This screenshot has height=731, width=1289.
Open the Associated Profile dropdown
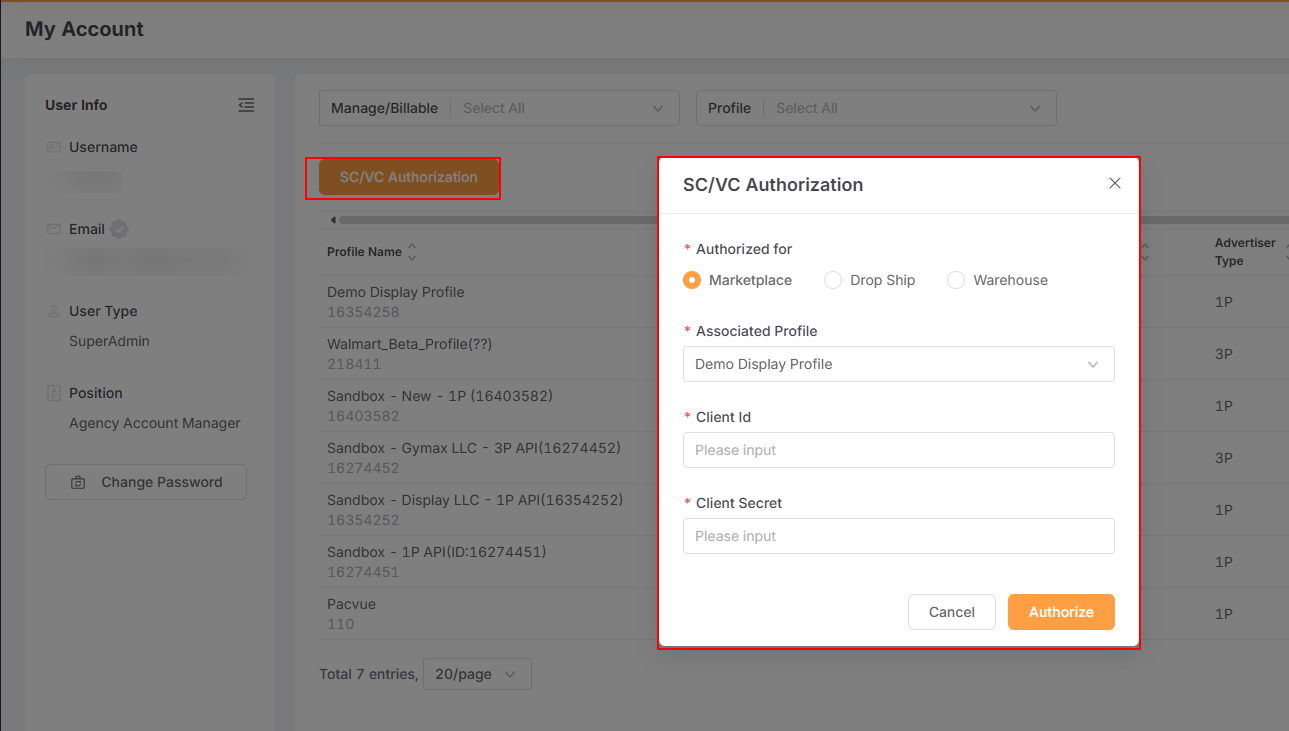tap(898, 364)
